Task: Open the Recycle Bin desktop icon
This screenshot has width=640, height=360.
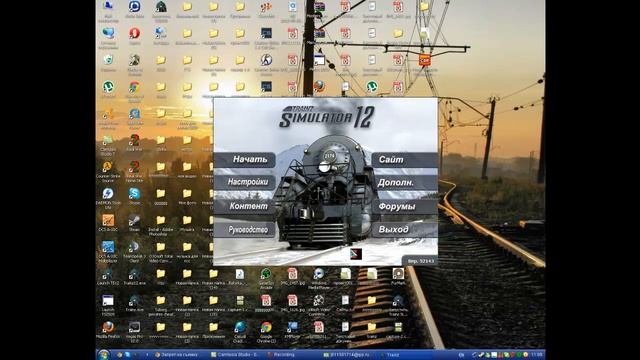Action: pyautogui.click(x=108, y=62)
